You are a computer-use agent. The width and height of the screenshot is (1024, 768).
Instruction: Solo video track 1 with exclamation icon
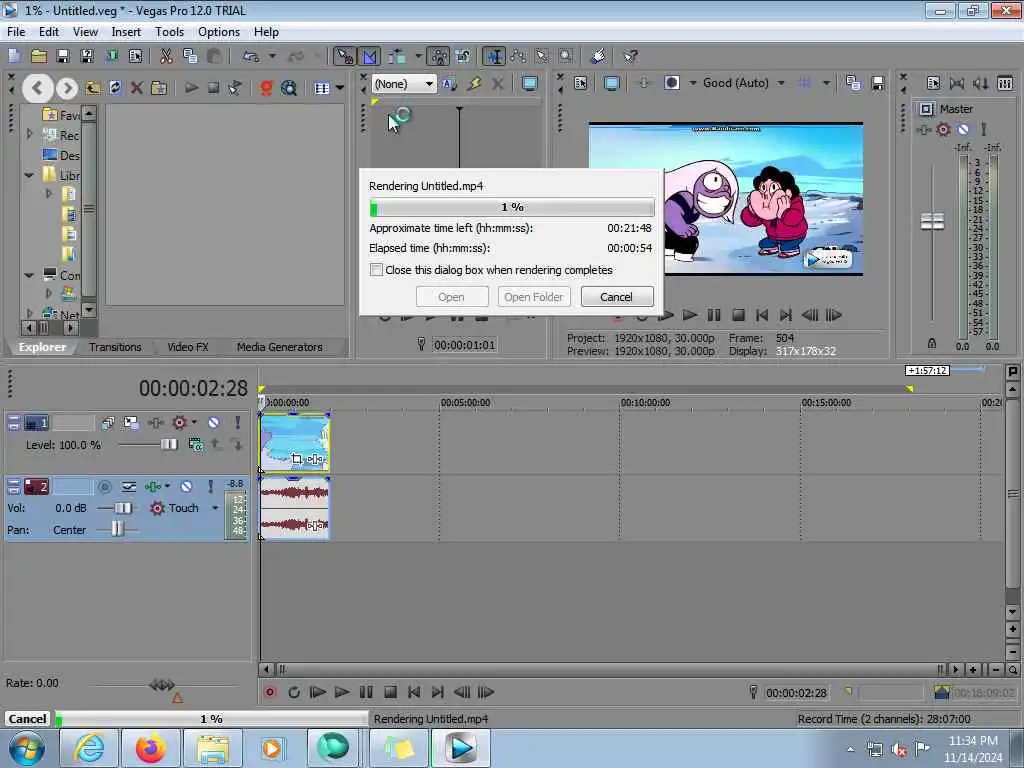238,423
